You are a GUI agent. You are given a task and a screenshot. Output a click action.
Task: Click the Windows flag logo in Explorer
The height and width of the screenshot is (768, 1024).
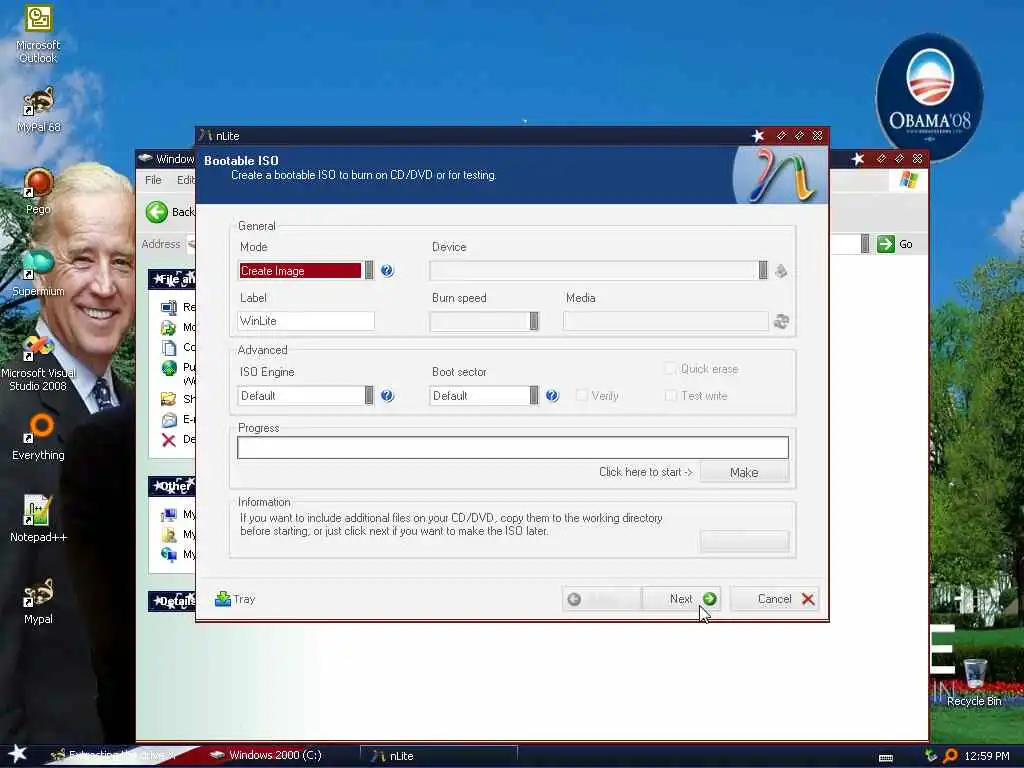tap(908, 180)
